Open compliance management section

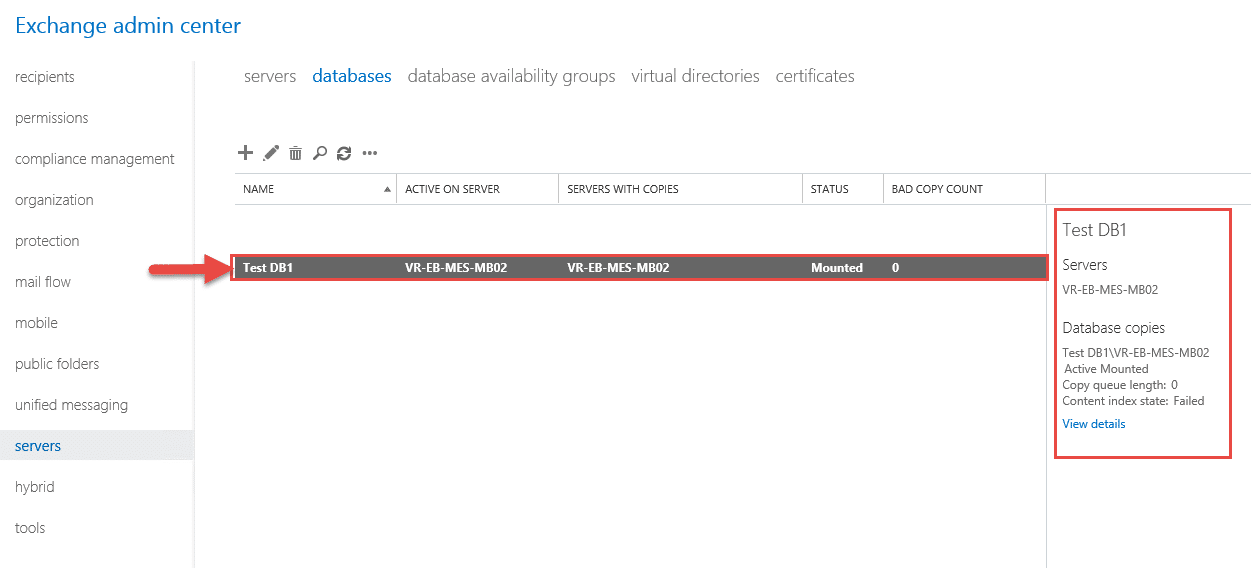pos(95,159)
